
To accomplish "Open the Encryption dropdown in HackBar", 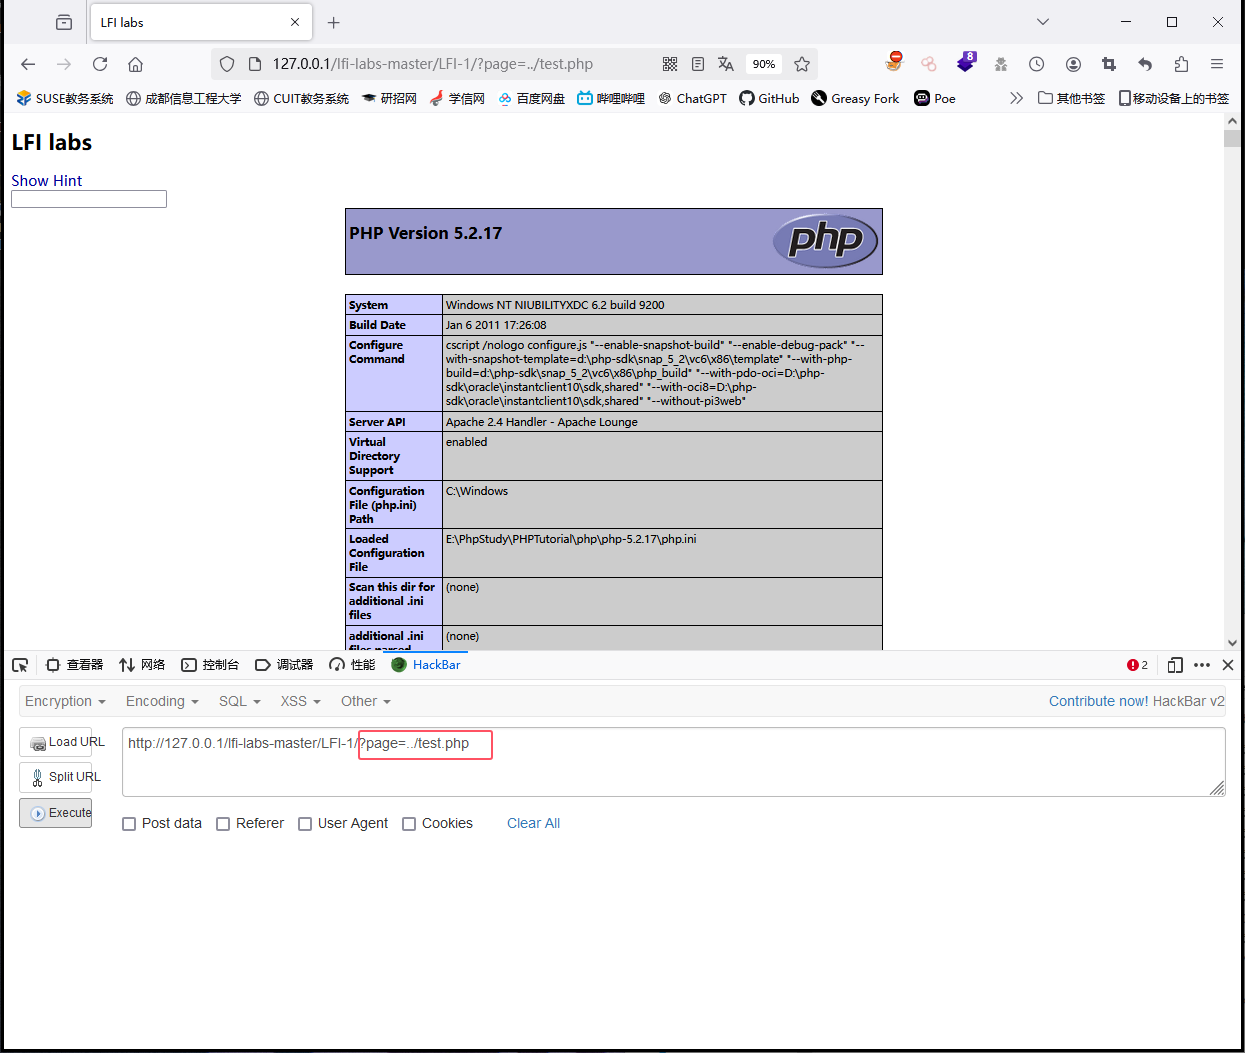I will click(64, 701).
